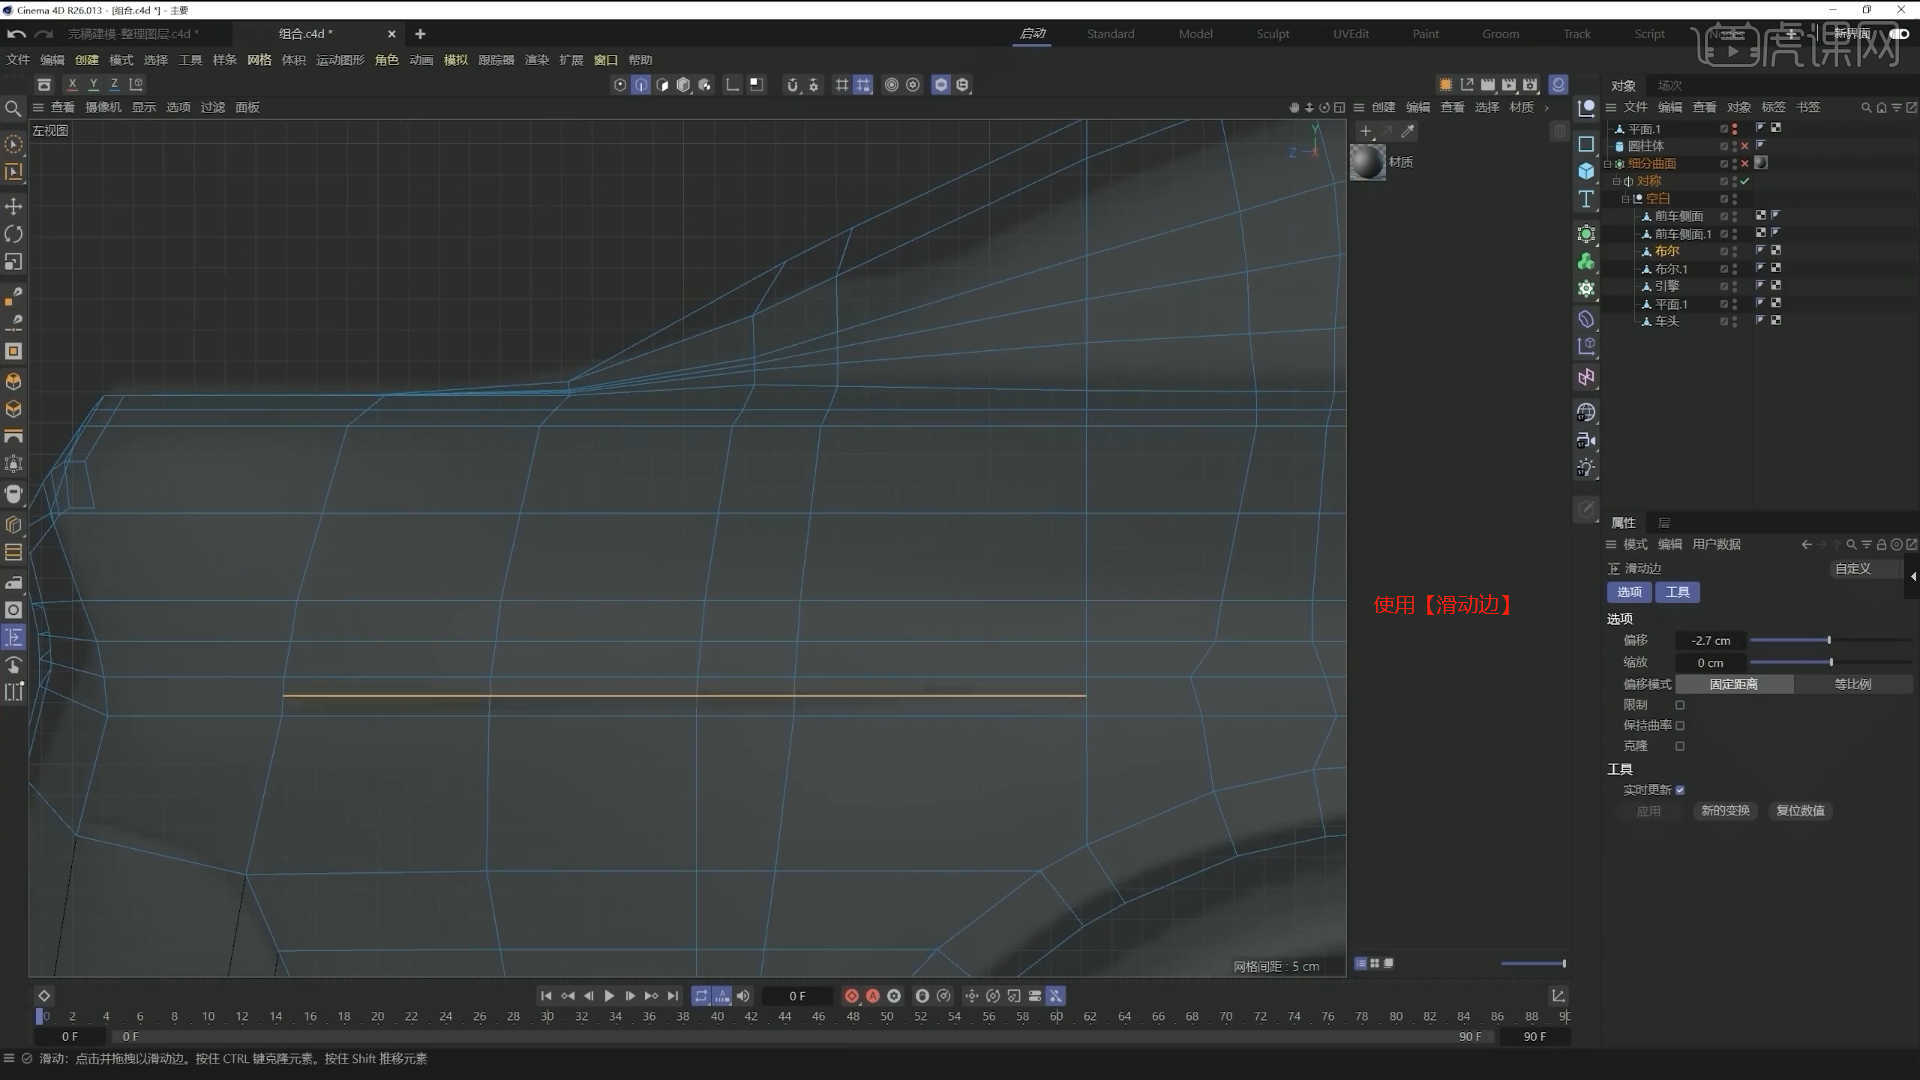
Task: Select the Move tool in left toolbar
Action: point(14,206)
